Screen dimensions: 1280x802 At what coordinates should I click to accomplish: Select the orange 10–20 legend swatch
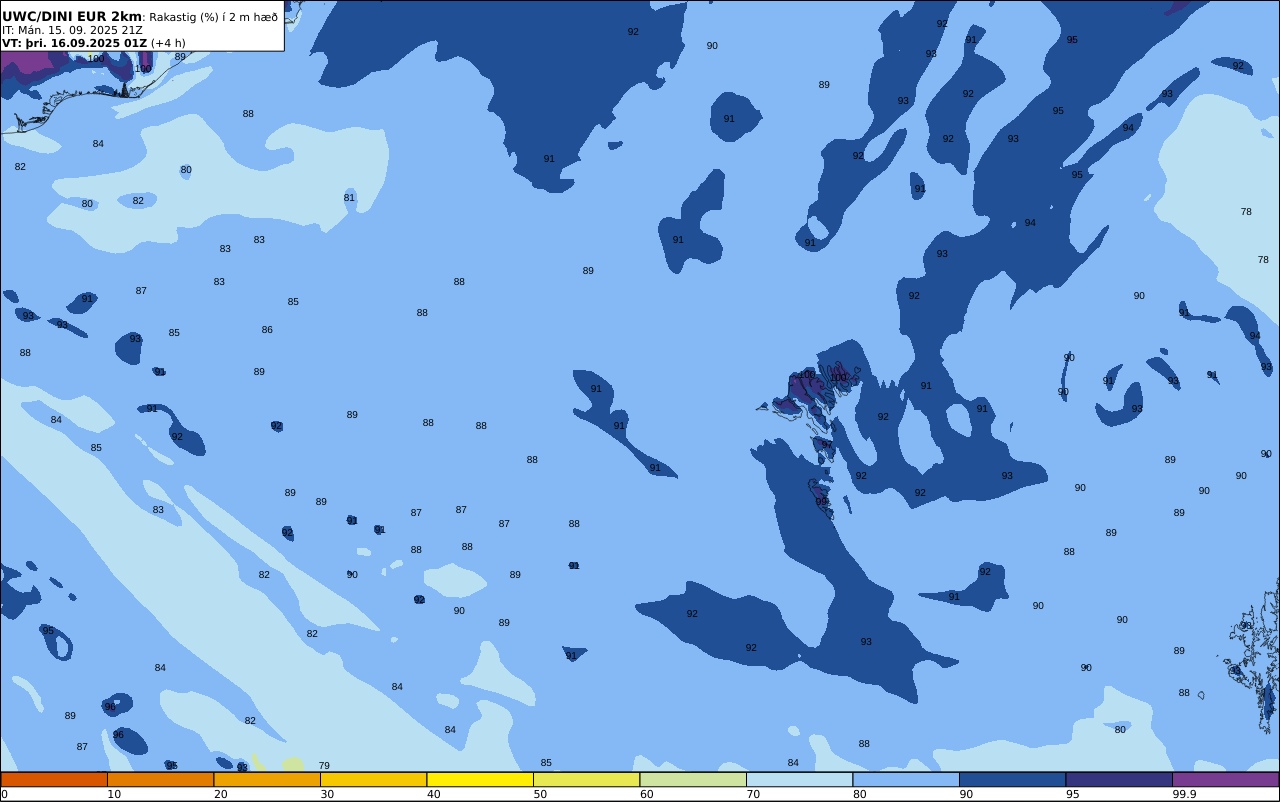pos(160,779)
